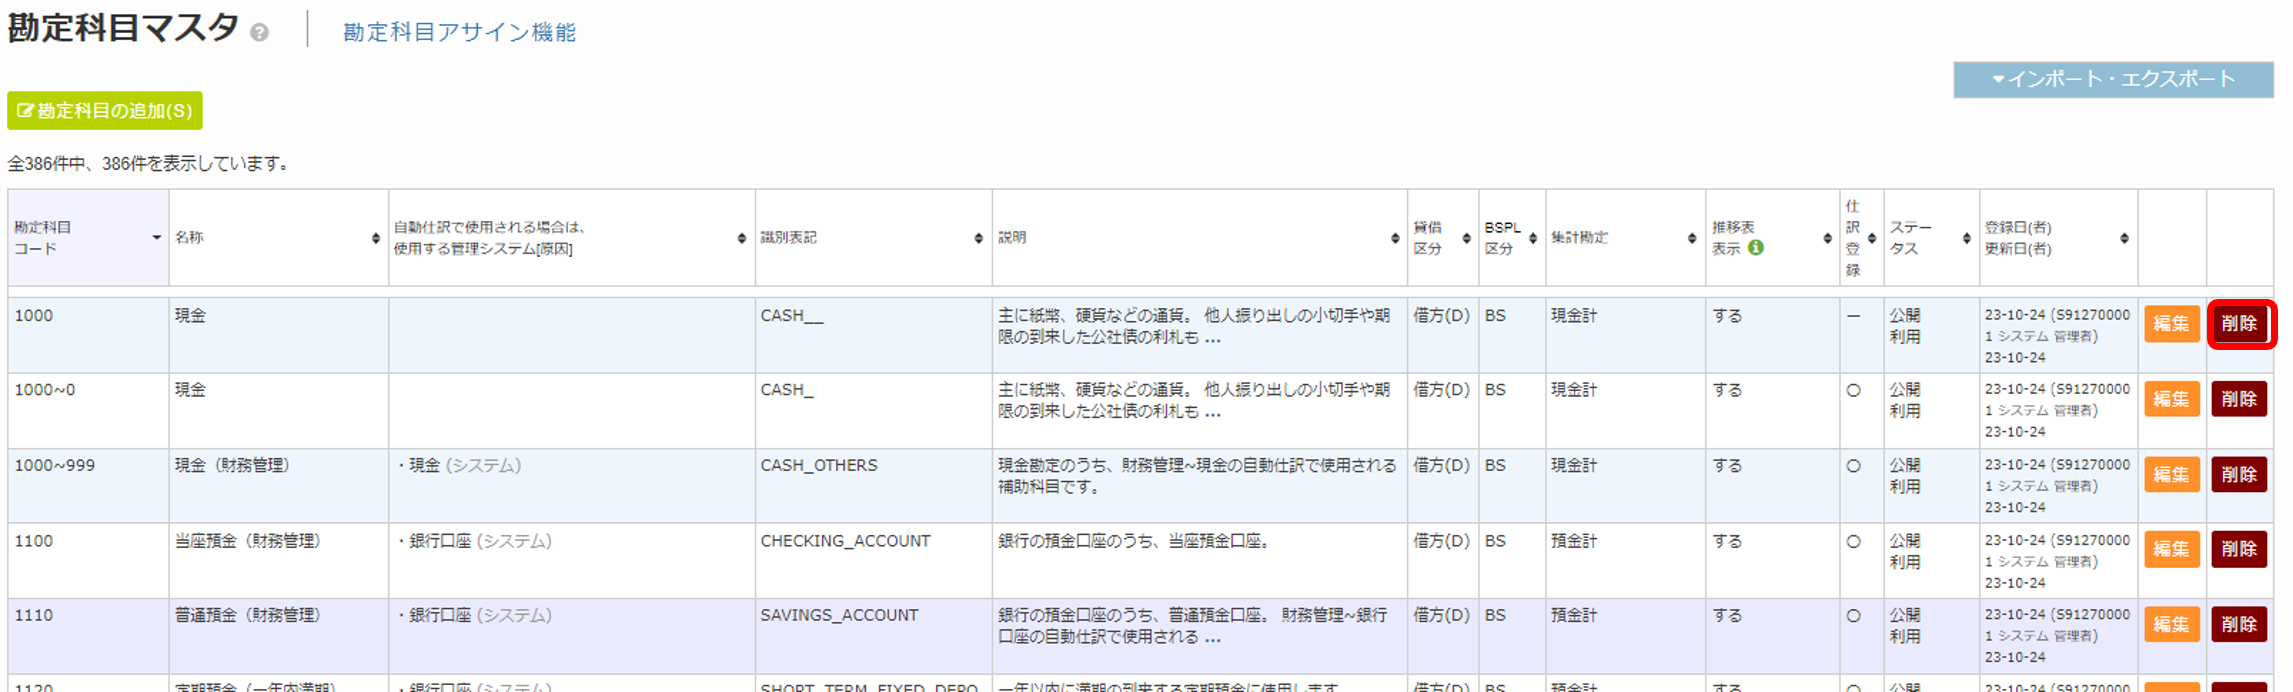Sort by 登録日 更新日 column arrow
This screenshot has height=692, width=2293.
point(2124,238)
